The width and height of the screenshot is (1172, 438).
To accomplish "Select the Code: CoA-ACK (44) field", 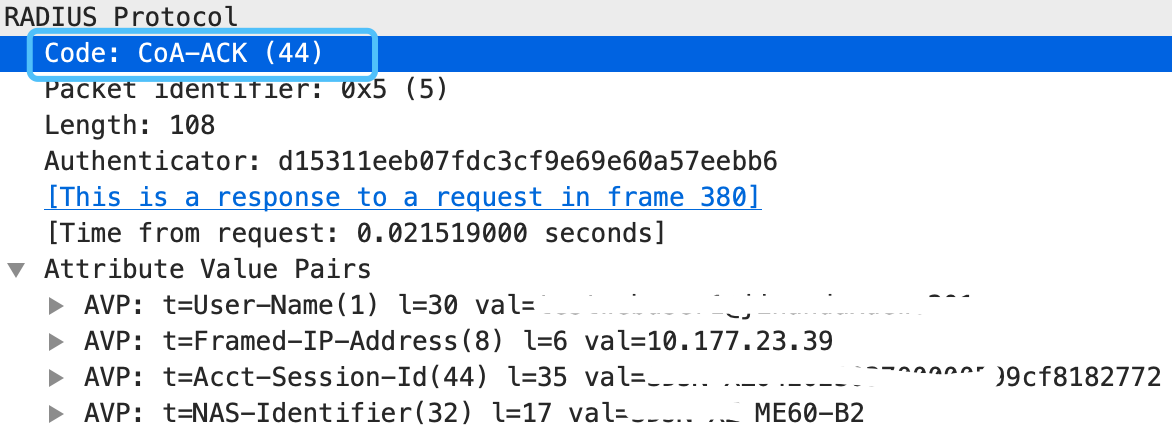I will (586, 54).
